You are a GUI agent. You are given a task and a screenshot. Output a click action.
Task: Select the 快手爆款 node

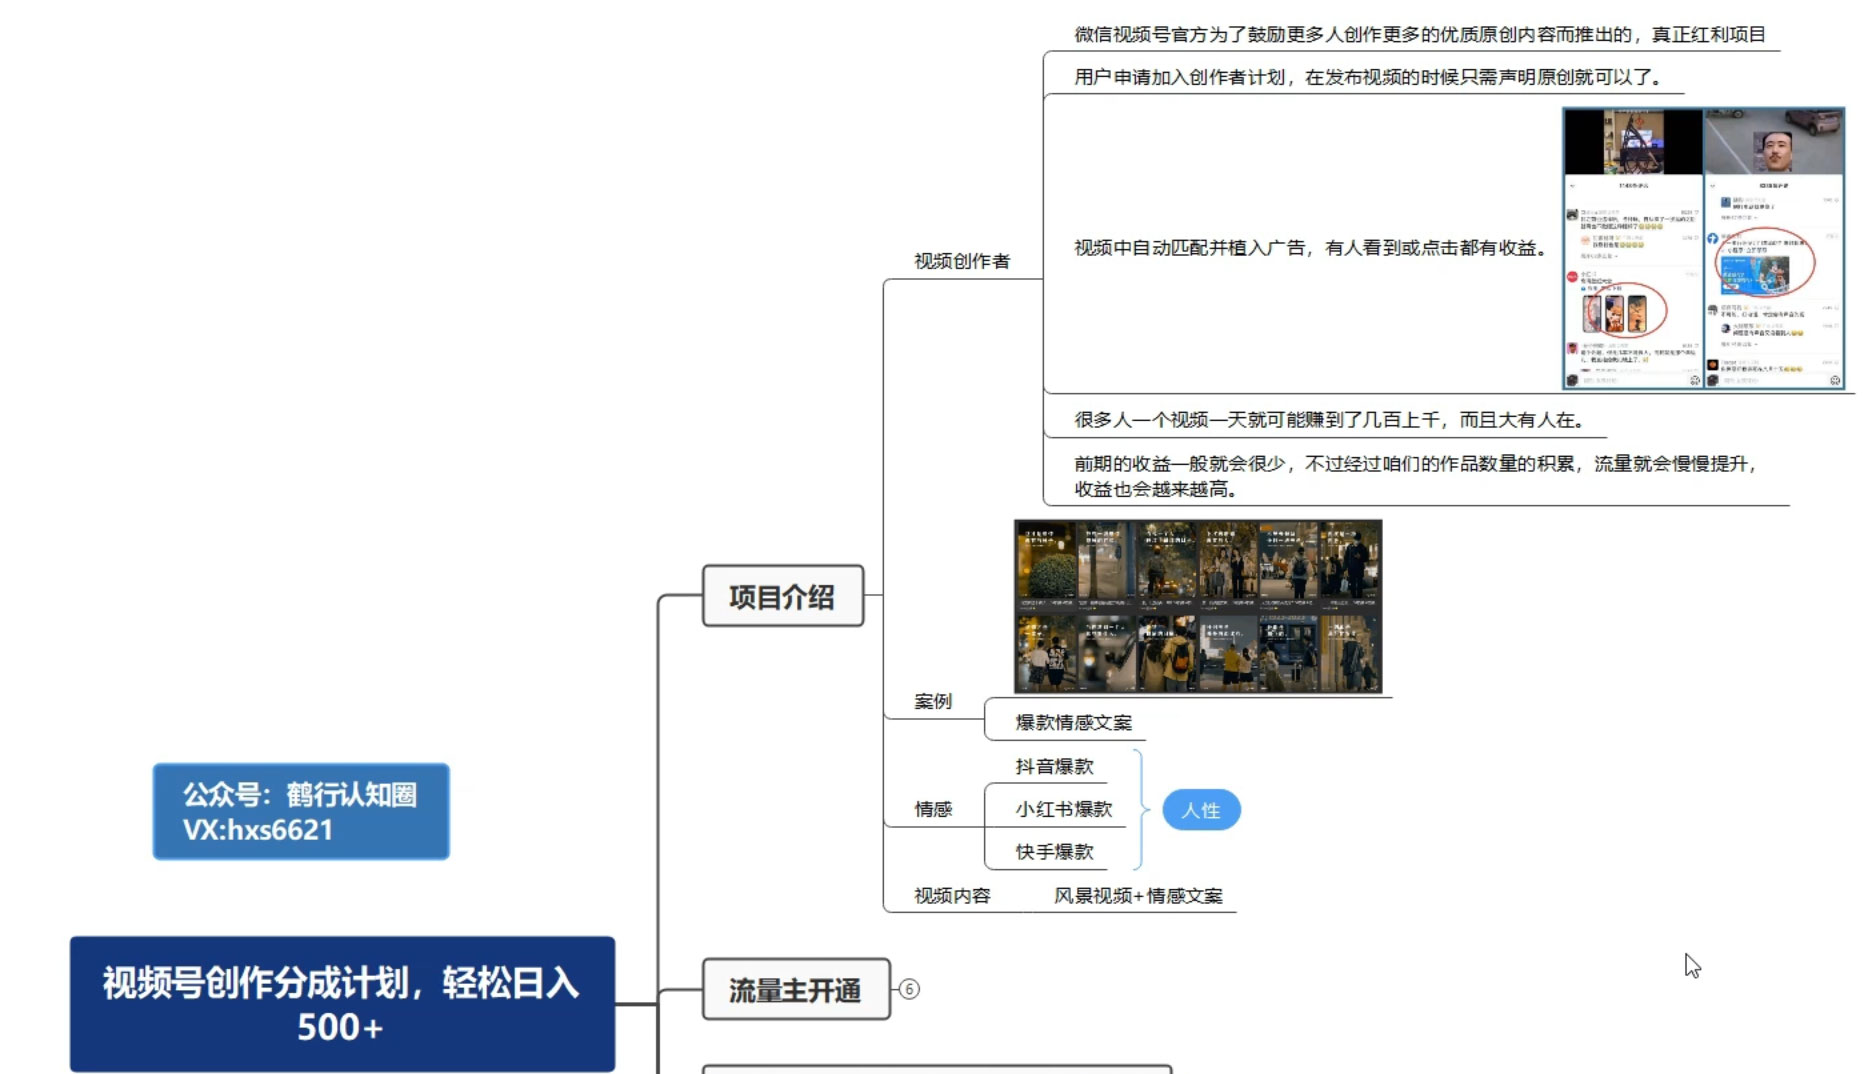(x=1056, y=852)
